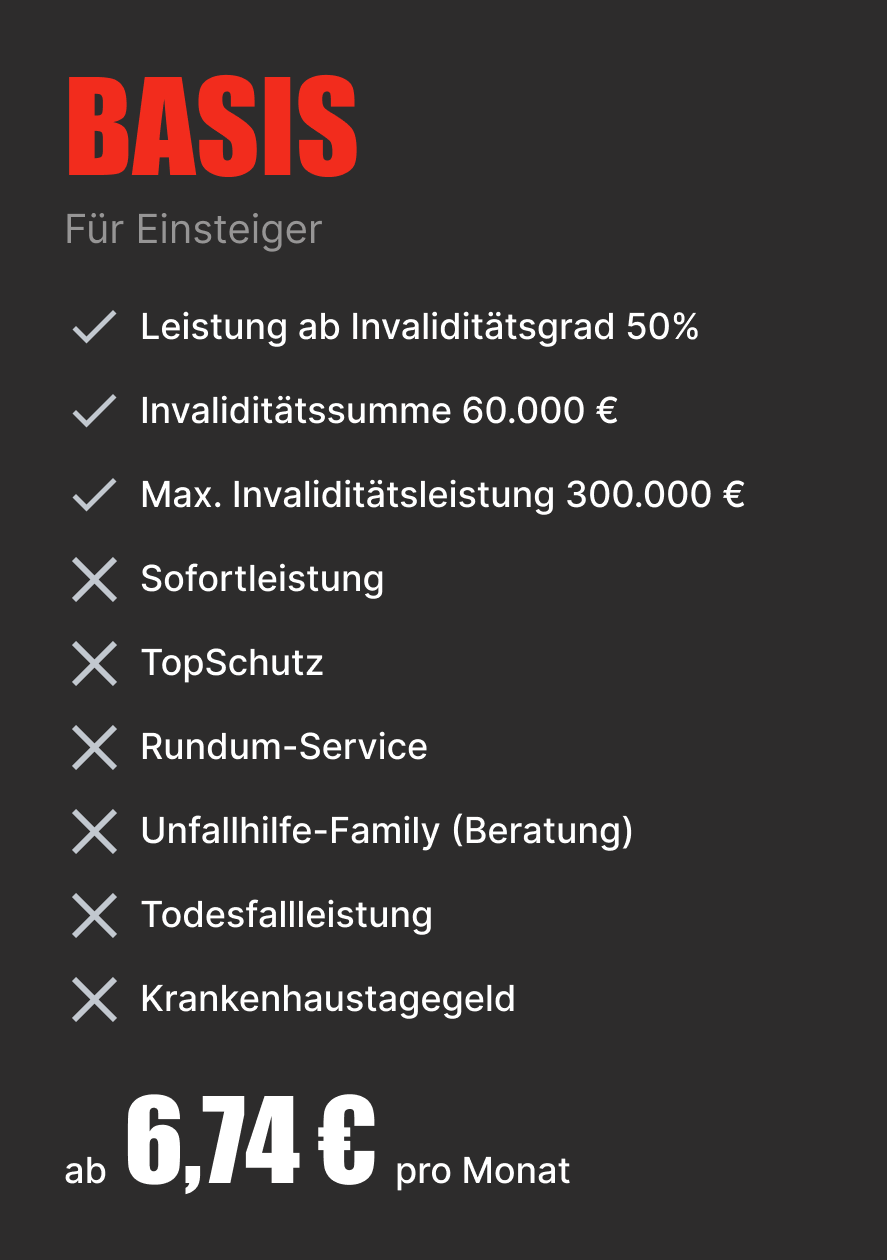The height and width of the screenshot is (1260, 887).
Task: Click the Max. Invaliditätsleistung 300.000 € text
Action: coord(443,495)
